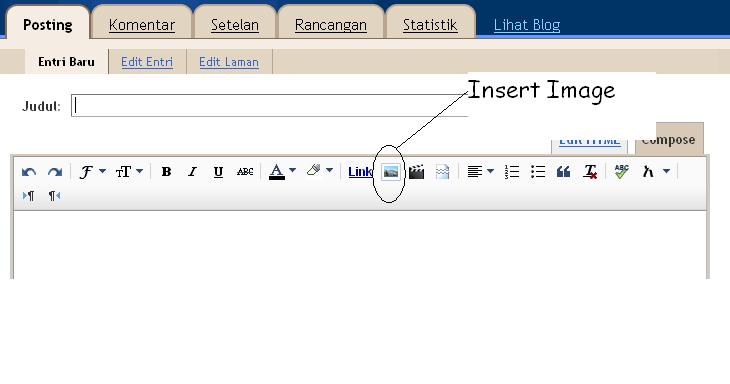The width and height of the screenshot is (730, 384).
Task: Click in the Judul title field
Action: 270,105
